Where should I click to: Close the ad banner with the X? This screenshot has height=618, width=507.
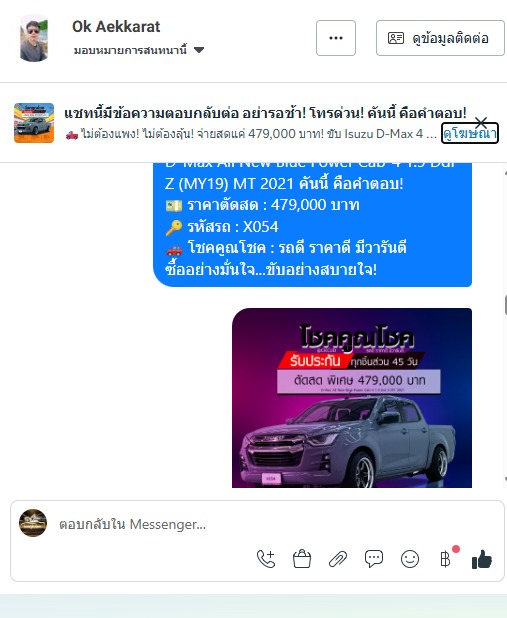[481, 123]
